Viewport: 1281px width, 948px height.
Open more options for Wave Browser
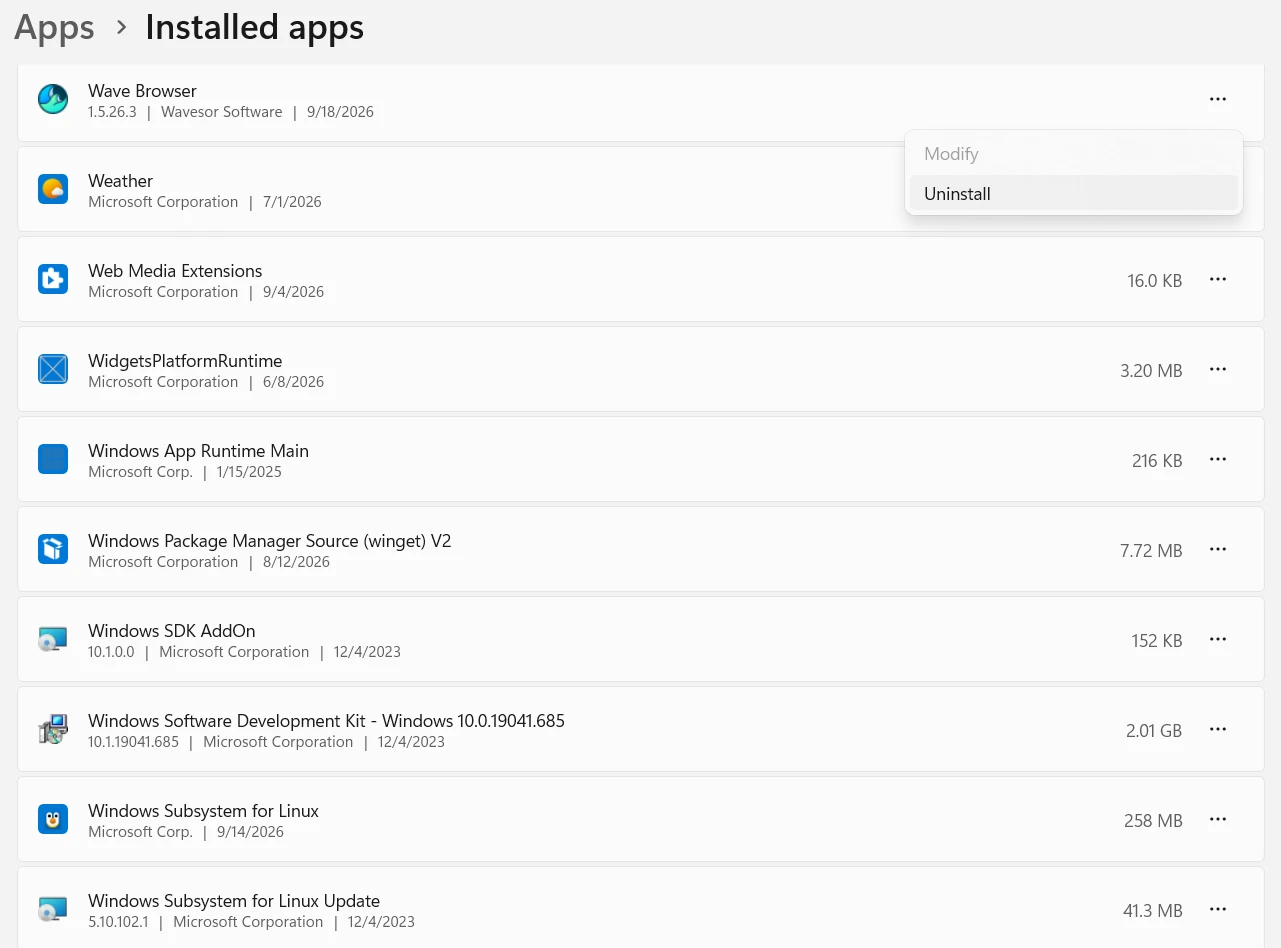point(1217,99)
